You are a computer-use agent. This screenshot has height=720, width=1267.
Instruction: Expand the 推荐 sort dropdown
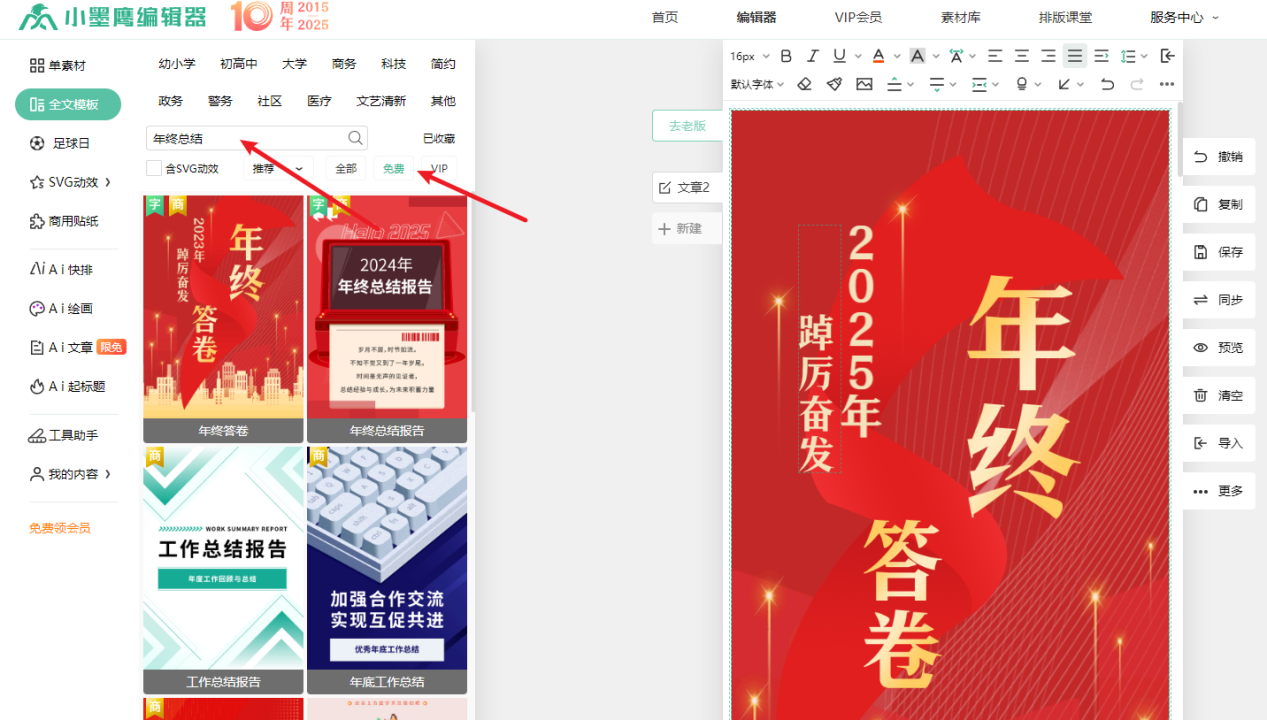tap(278, 169)
